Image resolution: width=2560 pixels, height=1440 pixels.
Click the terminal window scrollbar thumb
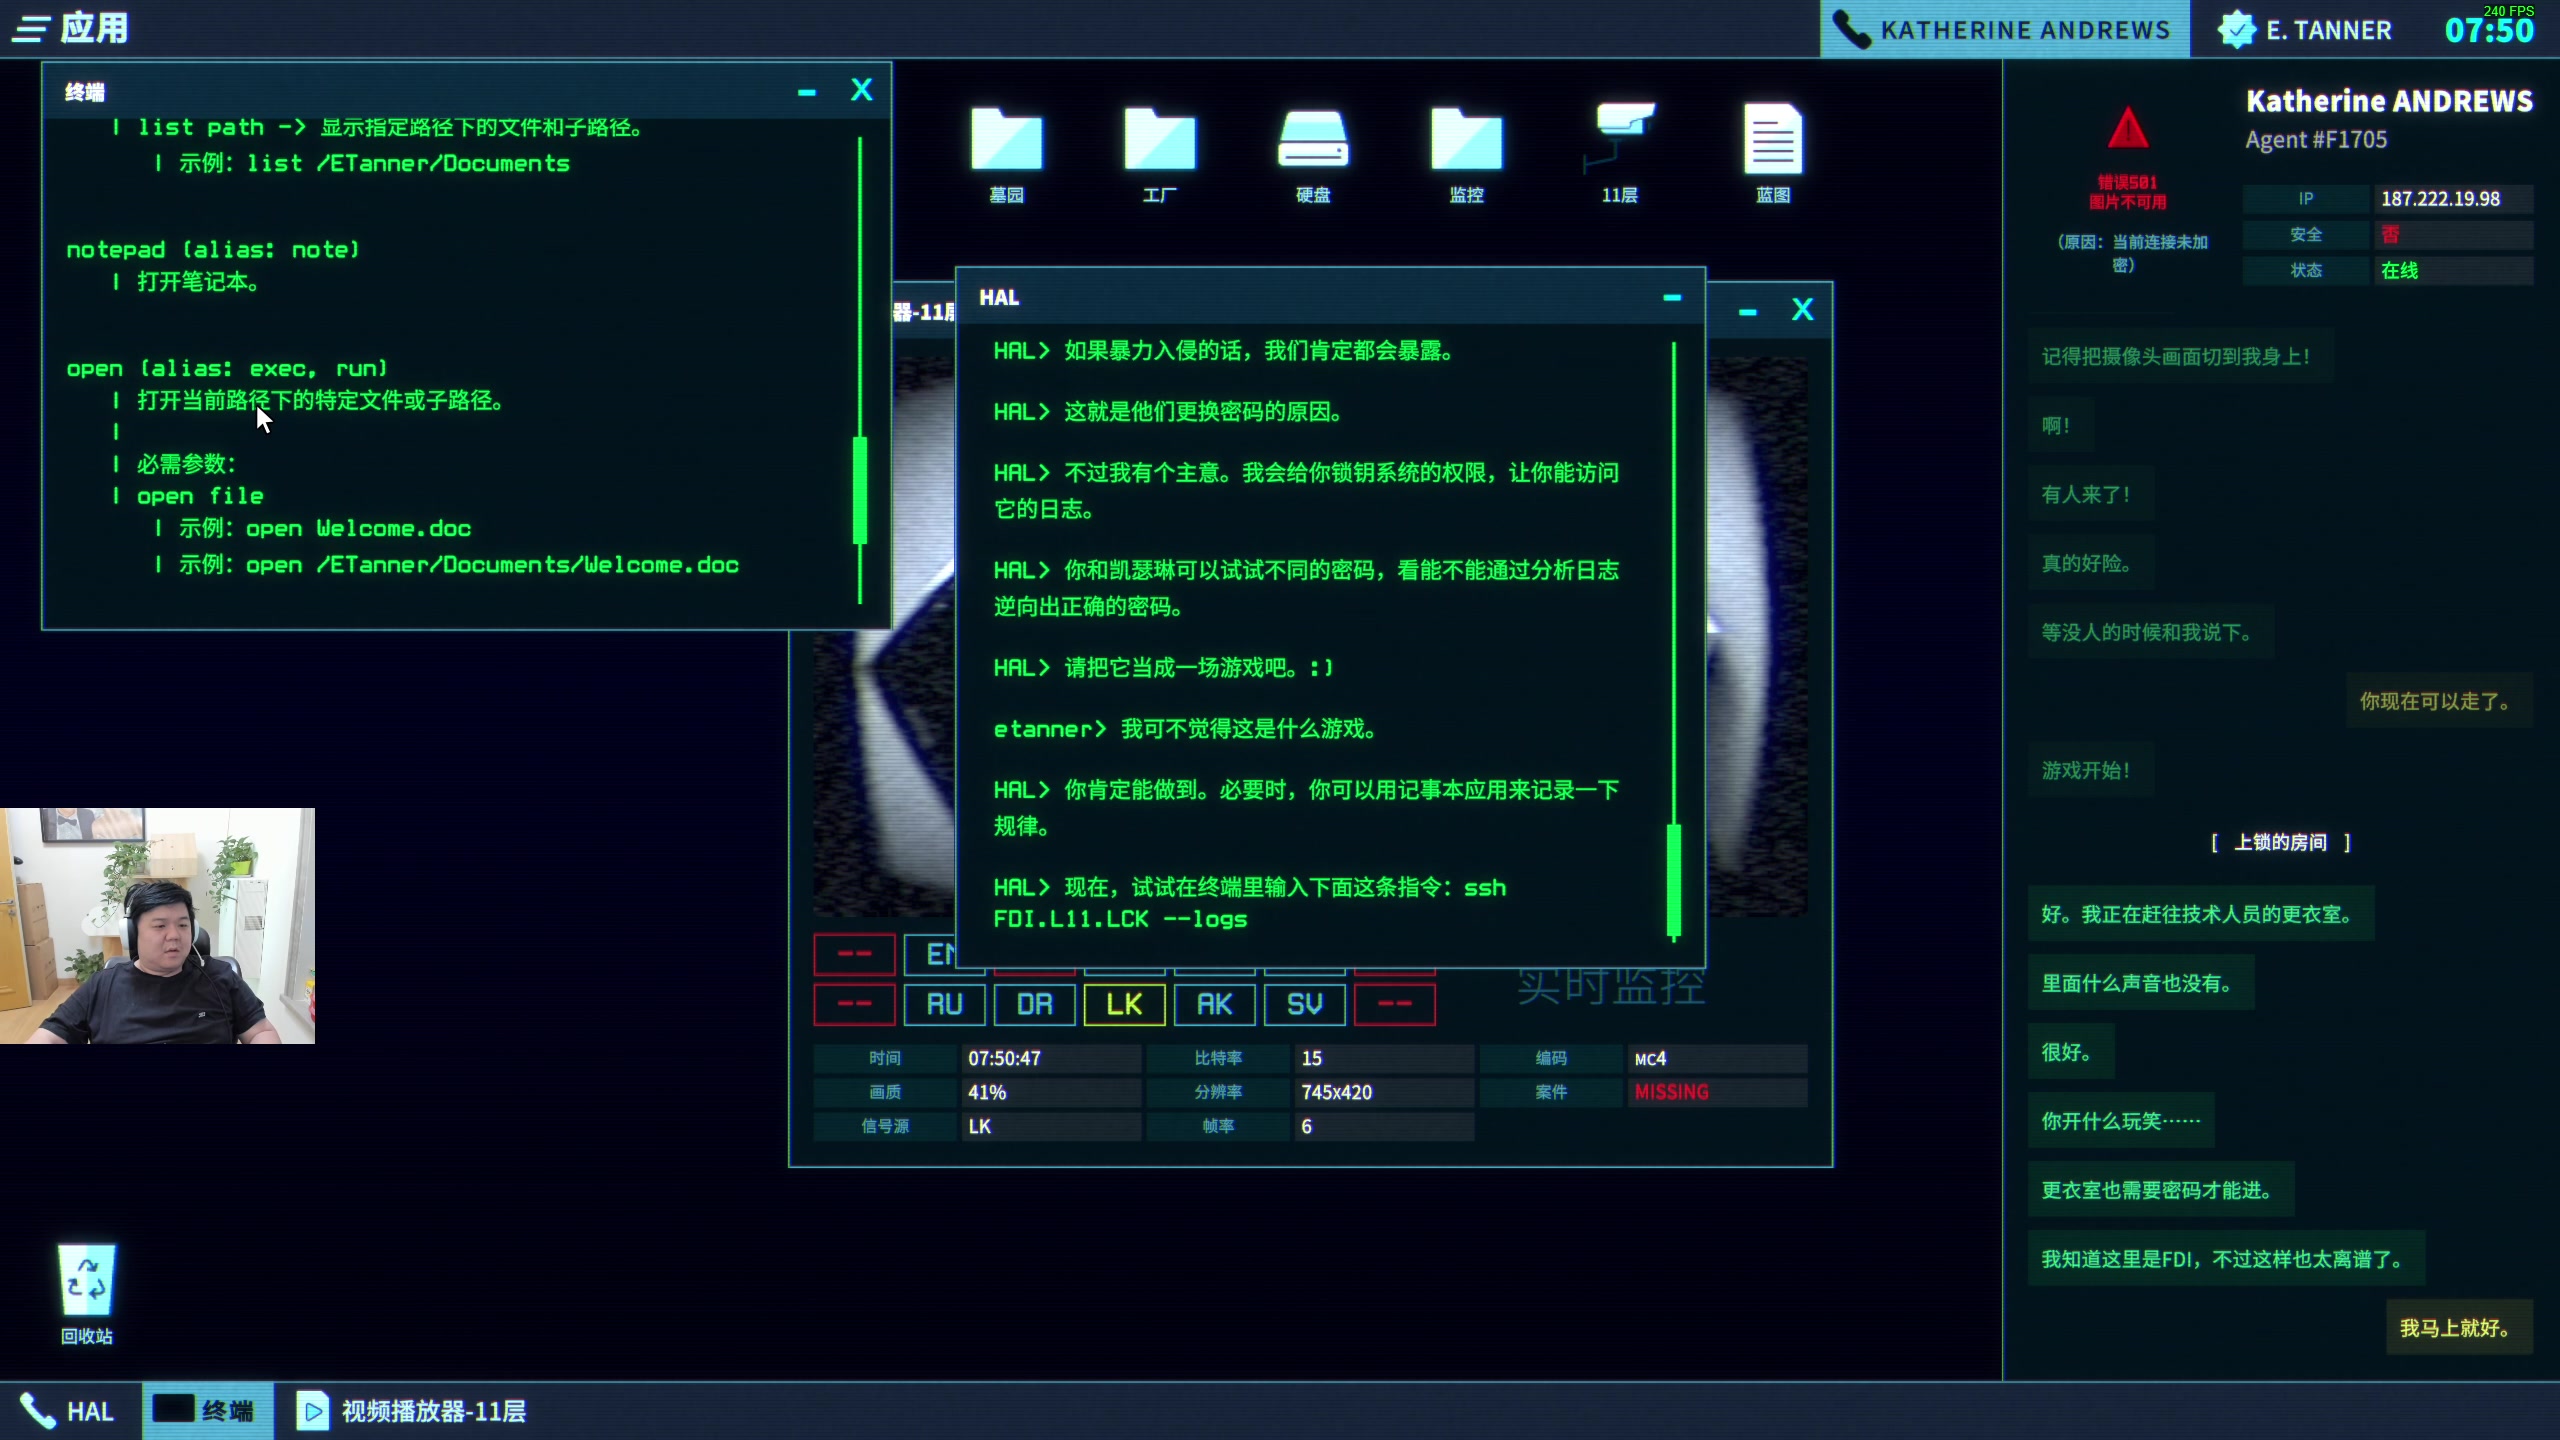coord(859,490)
